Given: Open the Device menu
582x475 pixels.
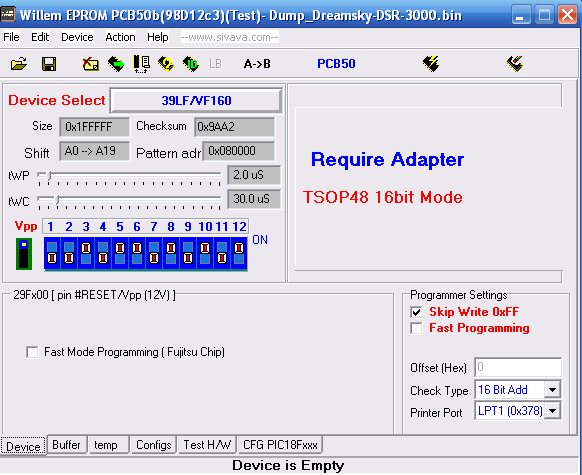Looking at the screenshot, I should pyautogui.click(x=77, y=37).
